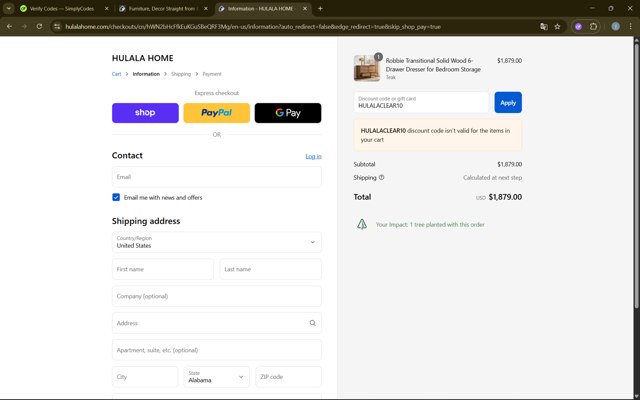The width and height of the screenshot is (640, 400).
Task: Open the Extensions puzzle icon
Action: [x=593, y=27]
